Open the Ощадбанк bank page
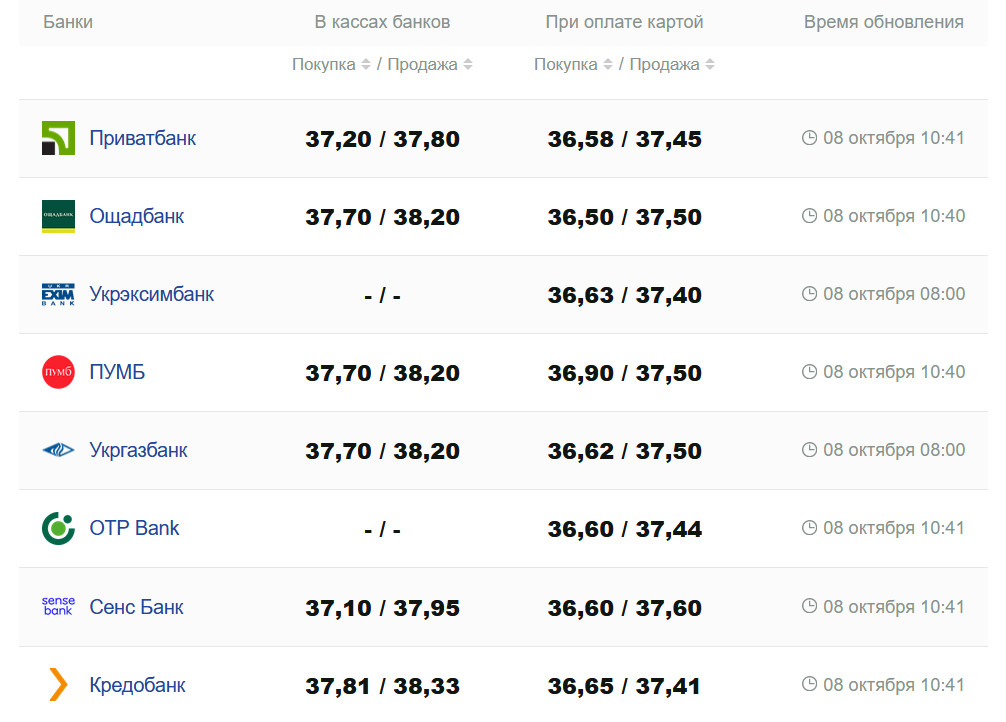Image resolution: width=1006 pixels, height=722 pixels. pos(136,216)
